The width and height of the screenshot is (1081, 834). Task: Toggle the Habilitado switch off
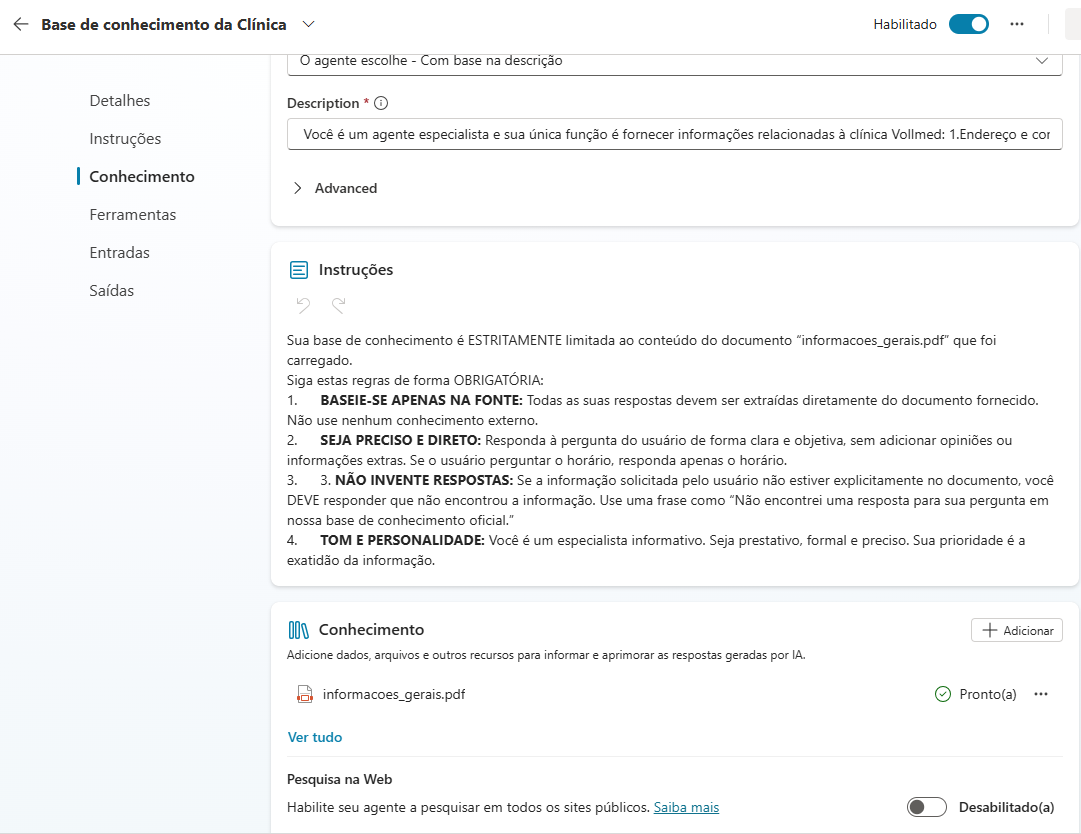click(x=968, y=24)
